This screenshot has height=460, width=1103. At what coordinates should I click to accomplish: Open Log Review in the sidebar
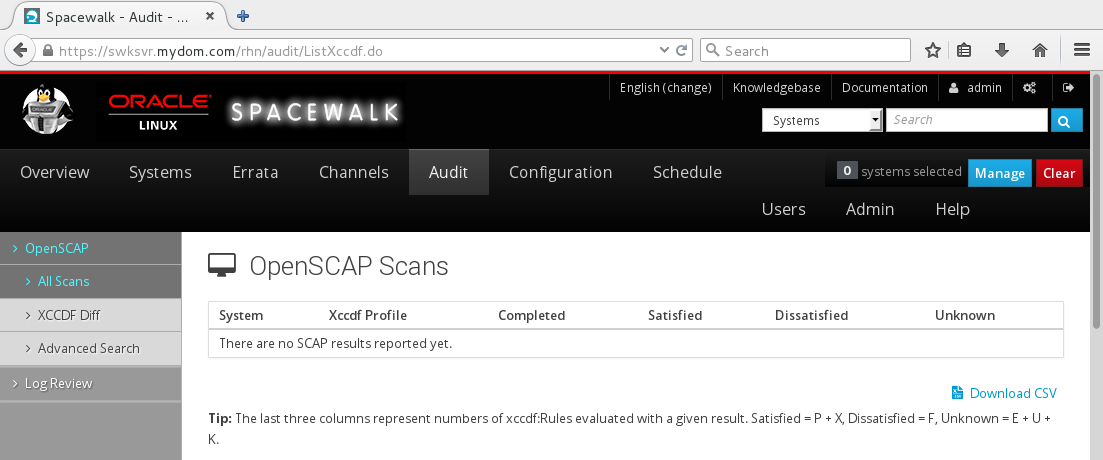(x=90, y=383)
